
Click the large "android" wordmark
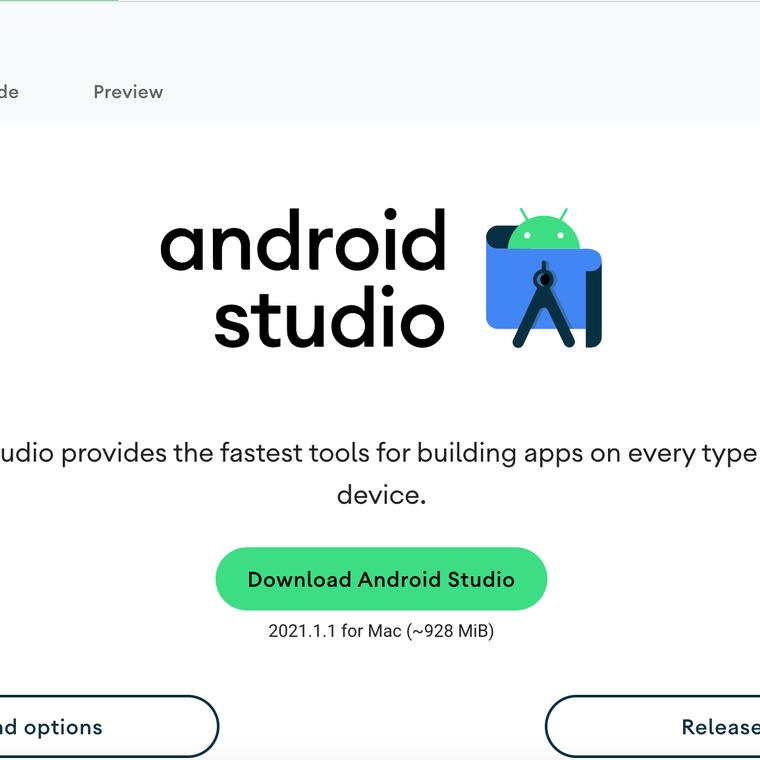302,242
